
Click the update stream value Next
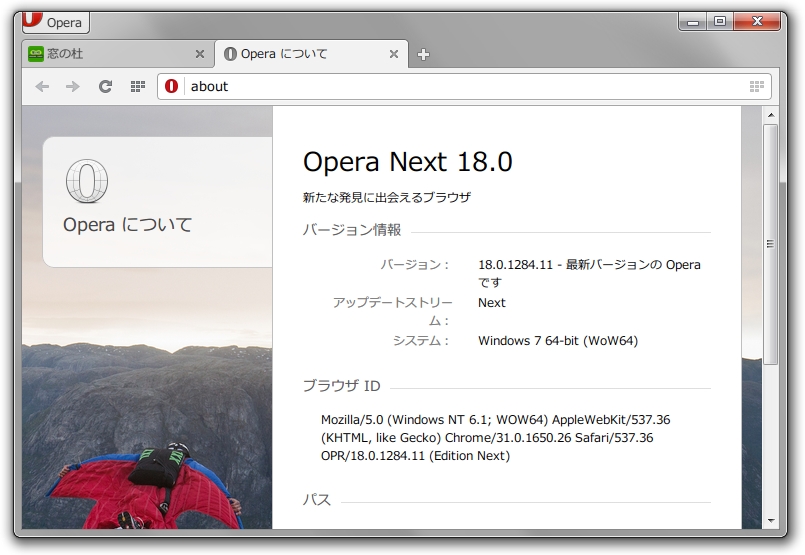pyautogui.click(x=492, y=303)
